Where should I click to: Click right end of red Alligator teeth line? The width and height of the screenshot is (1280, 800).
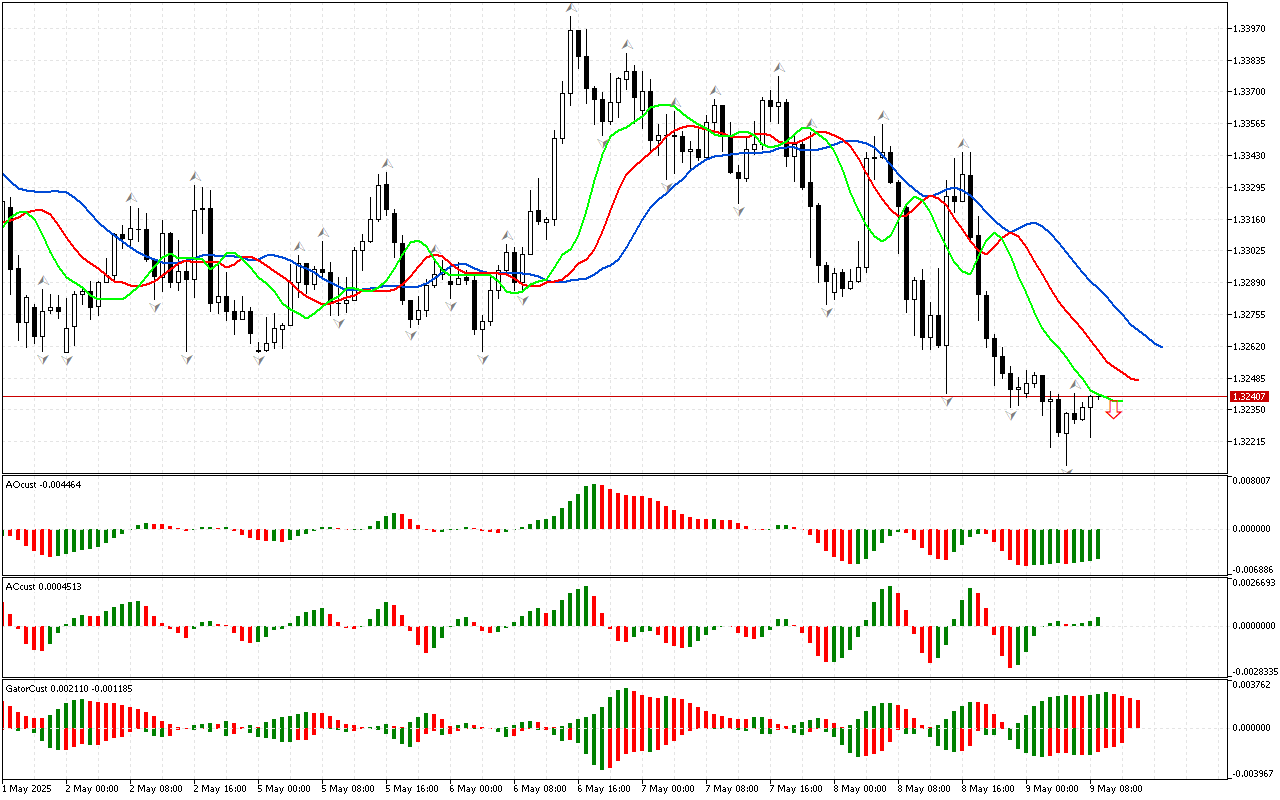(x=1138, y=380)
